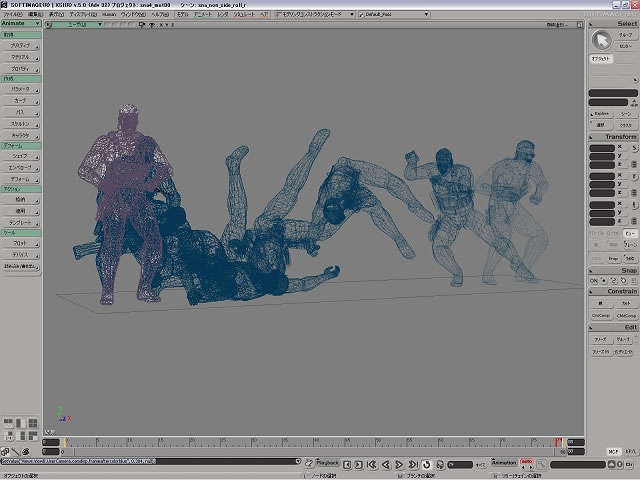Click the Playback label button
640x480 pixels.
329,463
